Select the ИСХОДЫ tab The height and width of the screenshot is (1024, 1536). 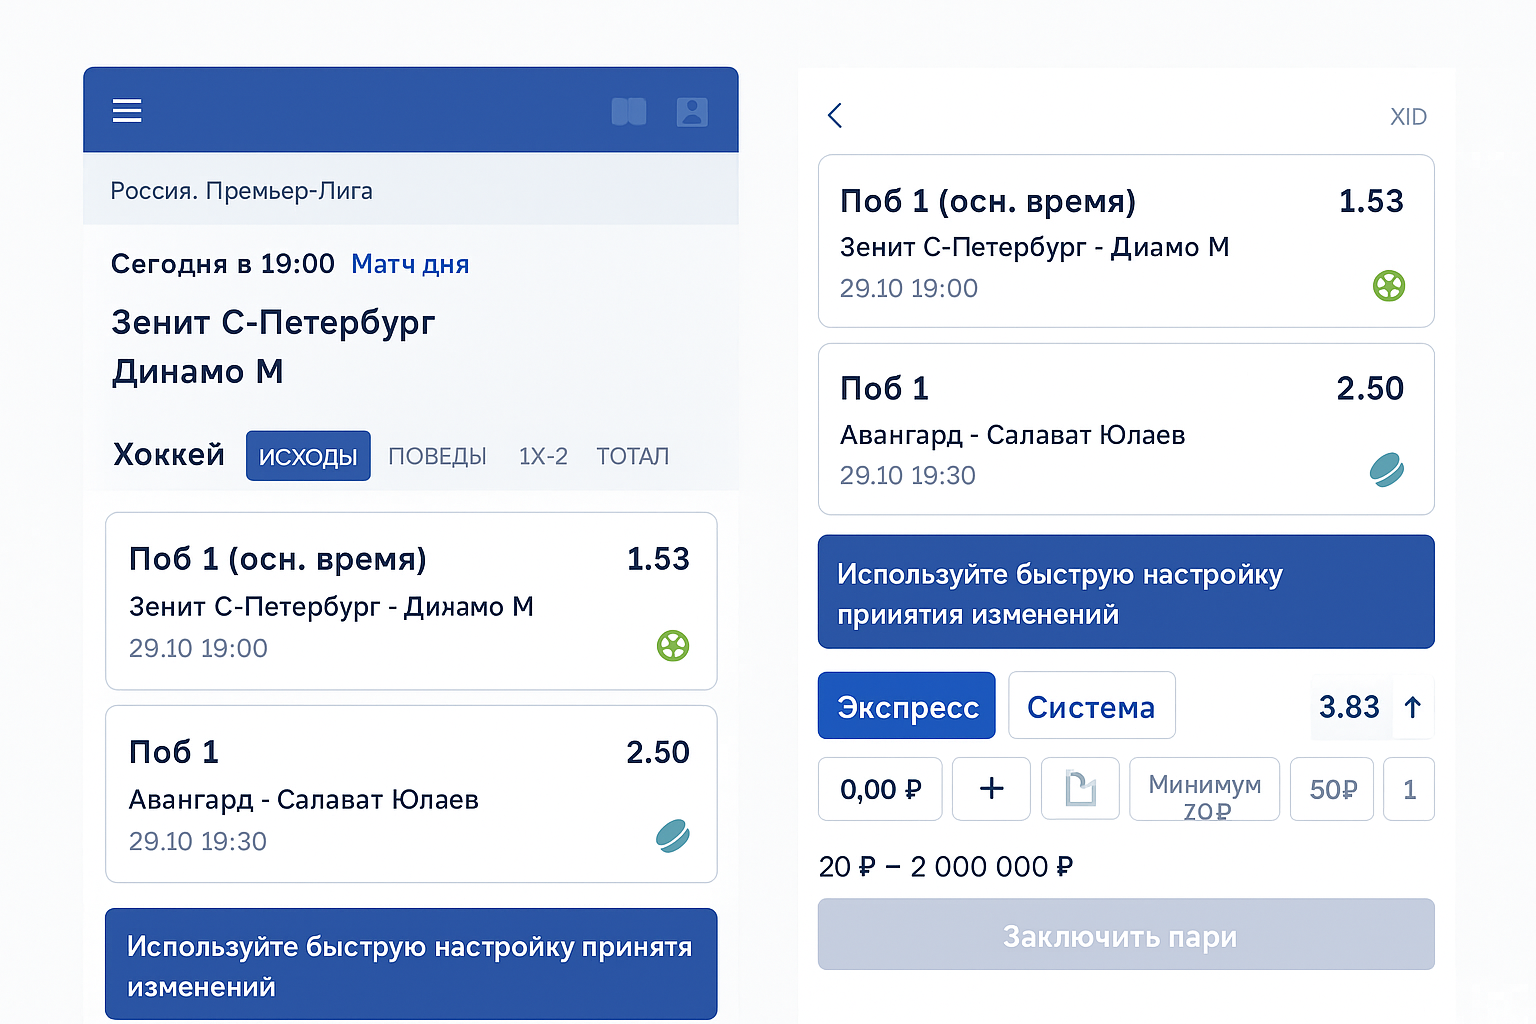click(308, 456)
